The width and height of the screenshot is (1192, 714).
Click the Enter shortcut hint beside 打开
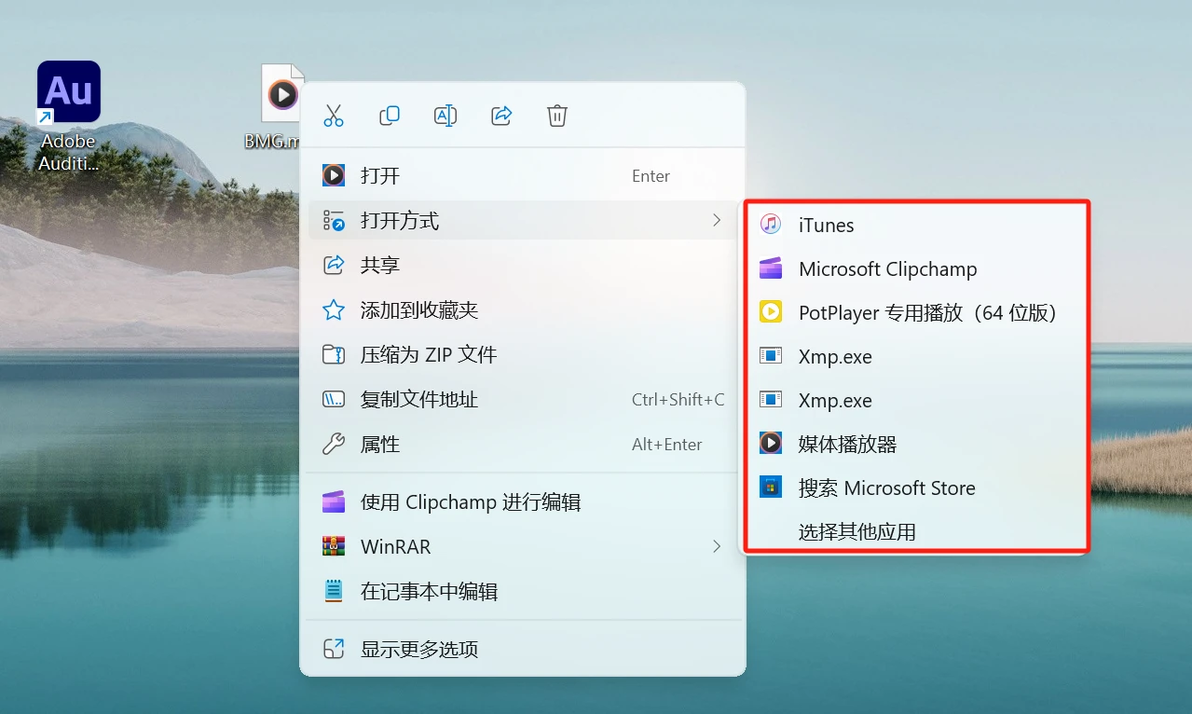pos(651,176)
